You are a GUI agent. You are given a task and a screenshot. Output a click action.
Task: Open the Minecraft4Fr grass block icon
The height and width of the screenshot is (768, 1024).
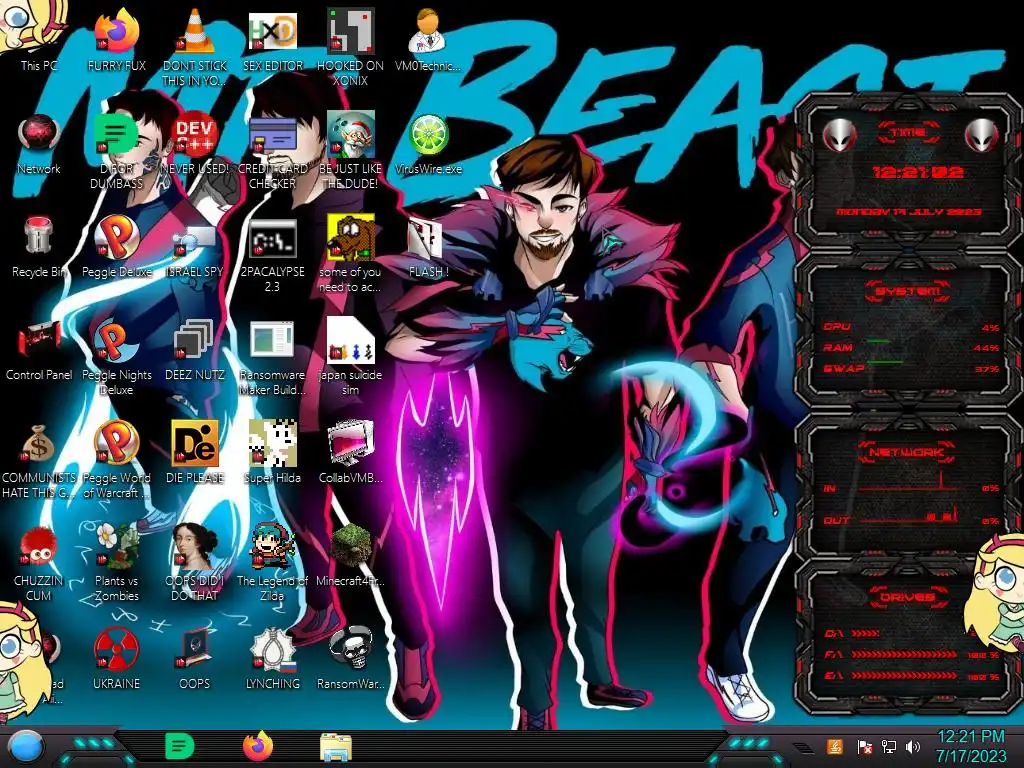pyautogui.click(x=350, y=555)
